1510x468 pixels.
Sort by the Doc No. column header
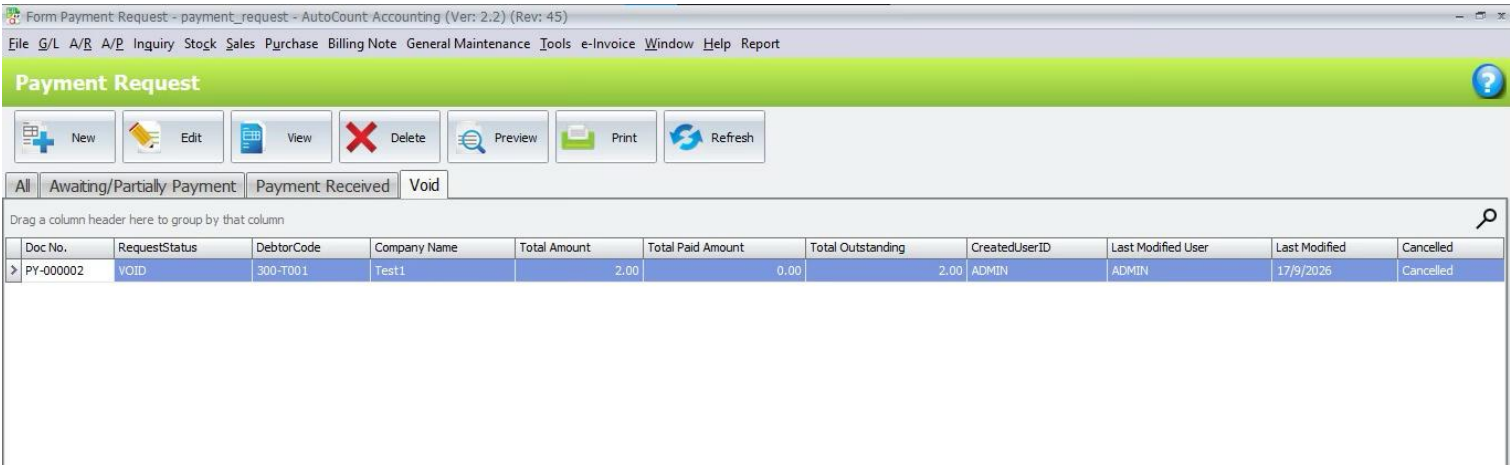click(x=60, y=246)
